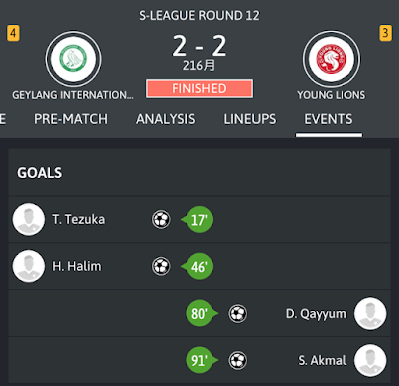
Task: Click the soccer ball icon for Halim's goal
Action: tap(161, 266)
